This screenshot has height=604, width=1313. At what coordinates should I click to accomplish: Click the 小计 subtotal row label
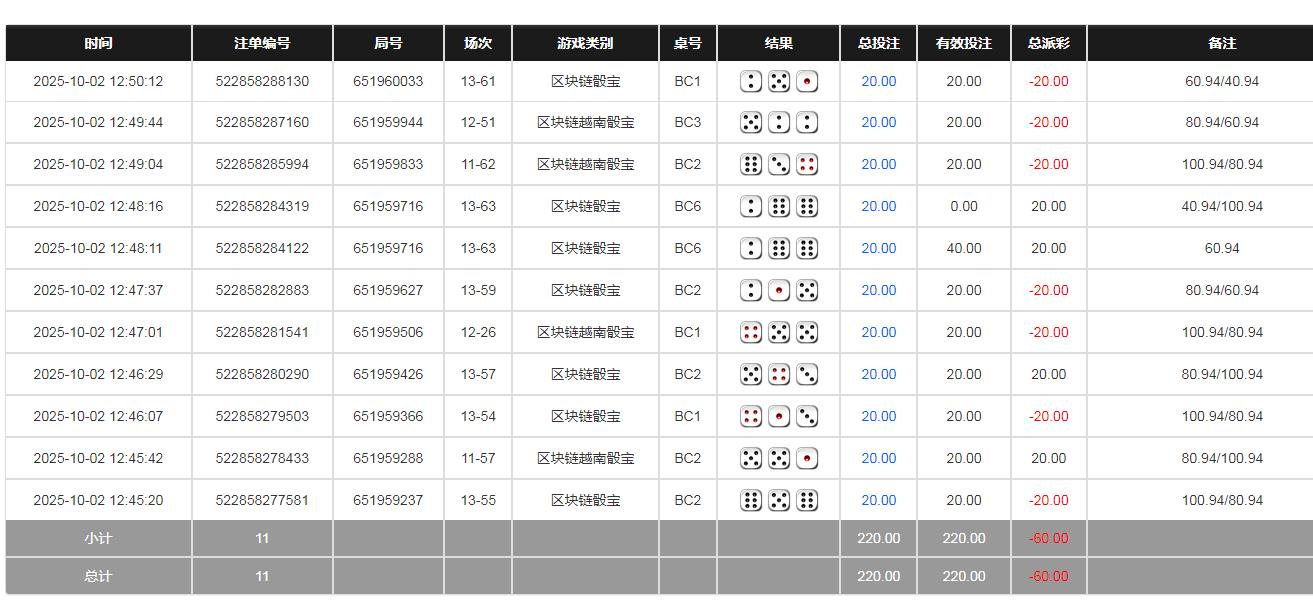coord(97,538)
